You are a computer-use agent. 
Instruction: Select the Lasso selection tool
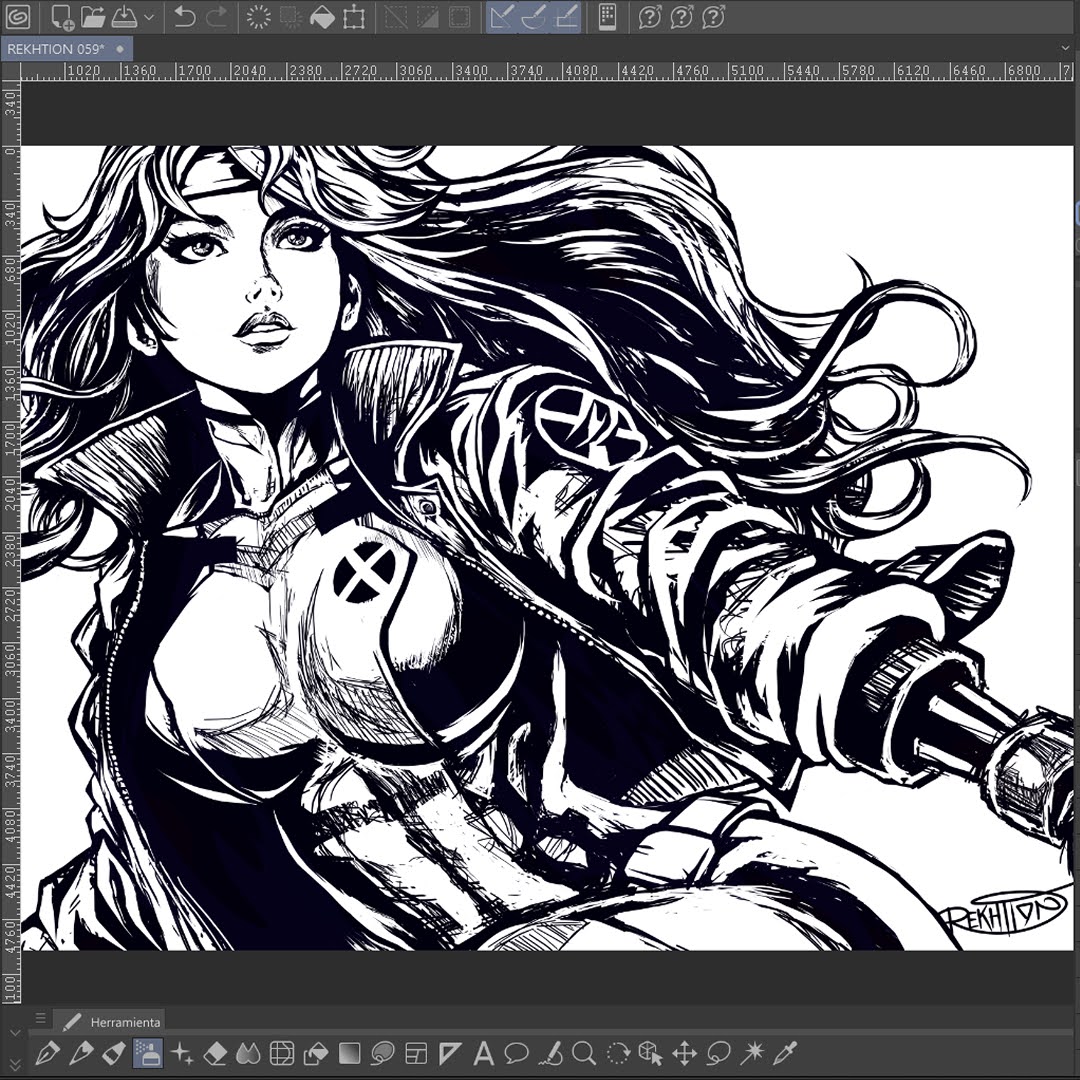click(x=718, y=1053)
